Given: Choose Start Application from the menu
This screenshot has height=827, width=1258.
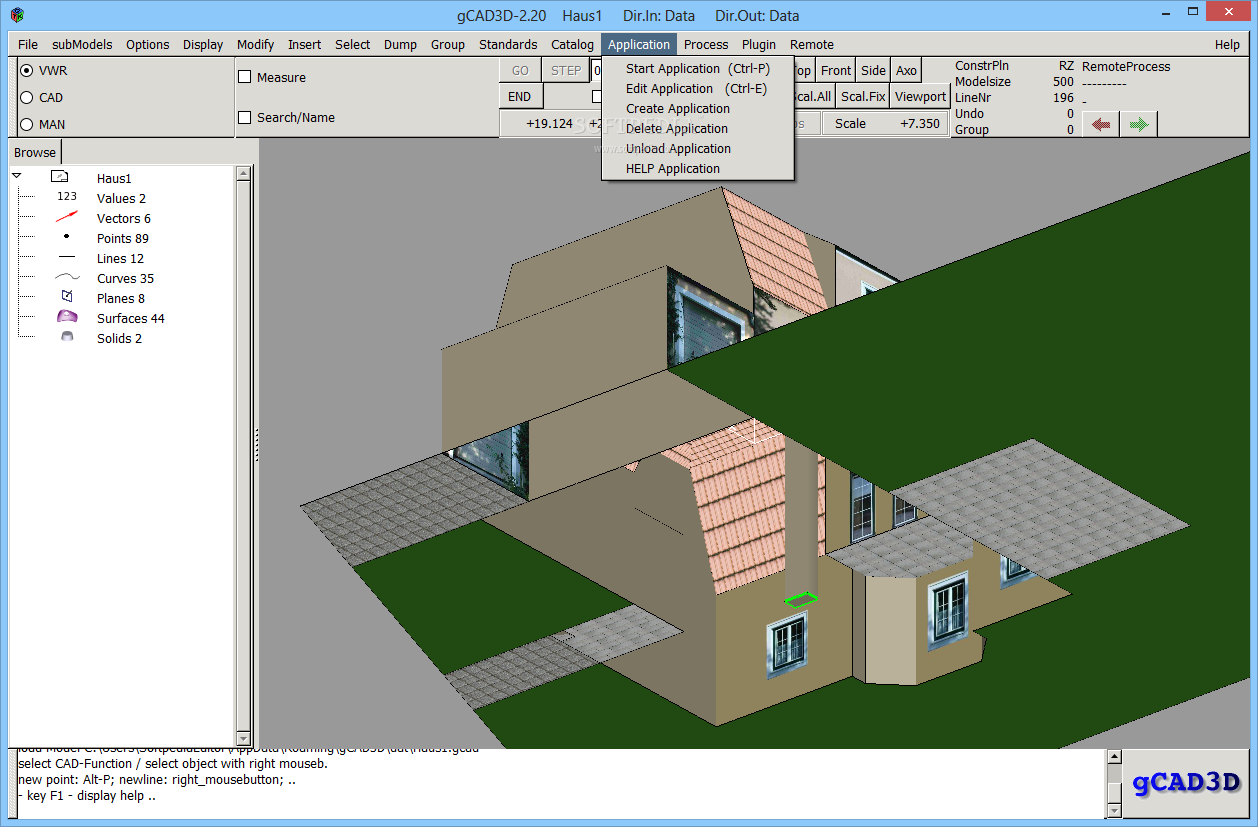Looking at the screenshot, I should (698, 68).
